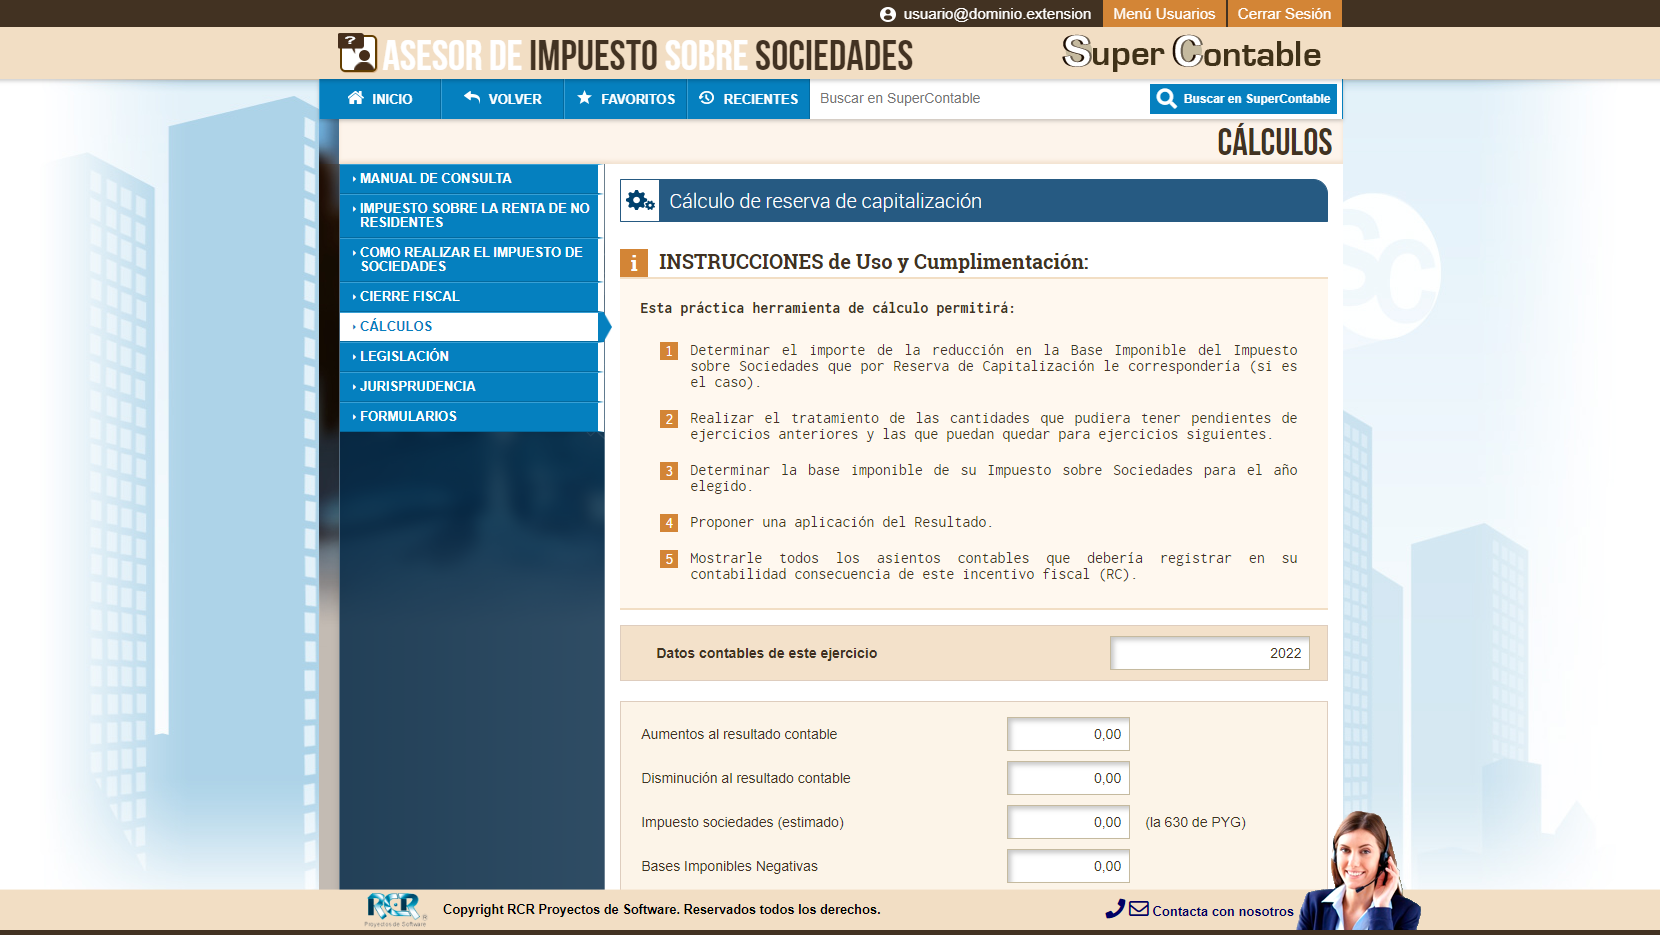Click the Bases Imponibles Negativas field
Screen dimensions: 1660x935
1068,866
